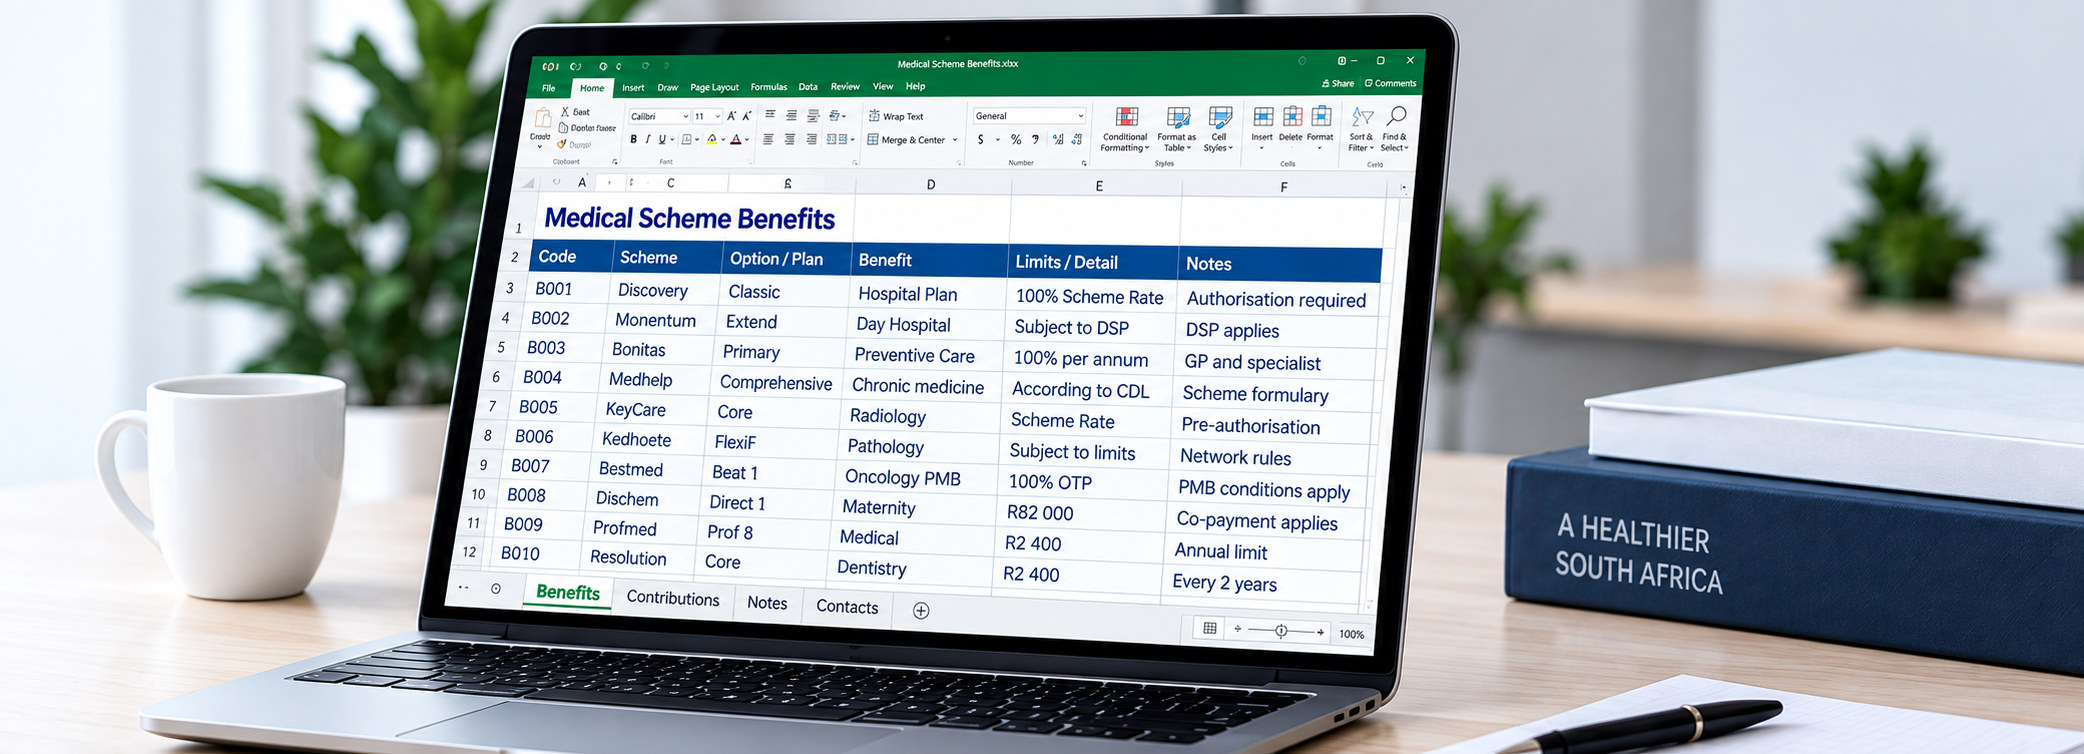Expand the Font Color arrow
The width and height of the screenshot is (2084, 754).
tap(747, 140)
